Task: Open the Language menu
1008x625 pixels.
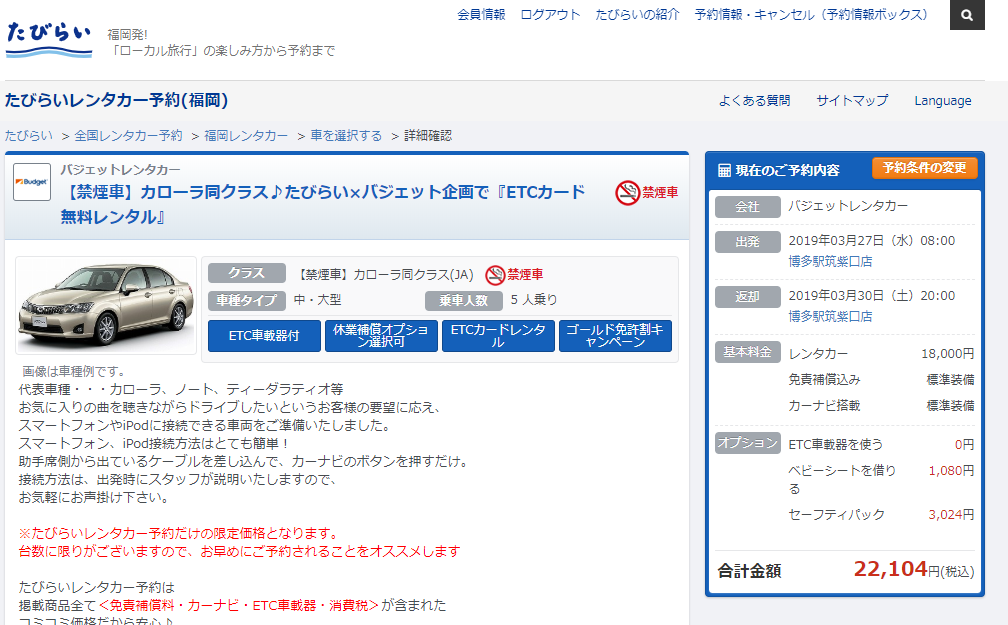Action: 943,100
